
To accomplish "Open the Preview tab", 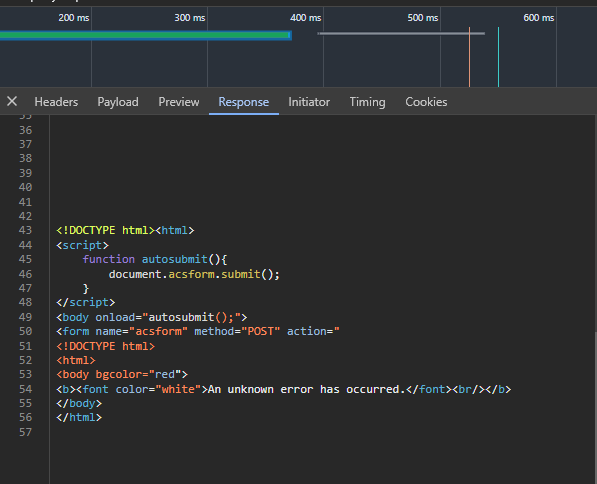I will [179, 102].
